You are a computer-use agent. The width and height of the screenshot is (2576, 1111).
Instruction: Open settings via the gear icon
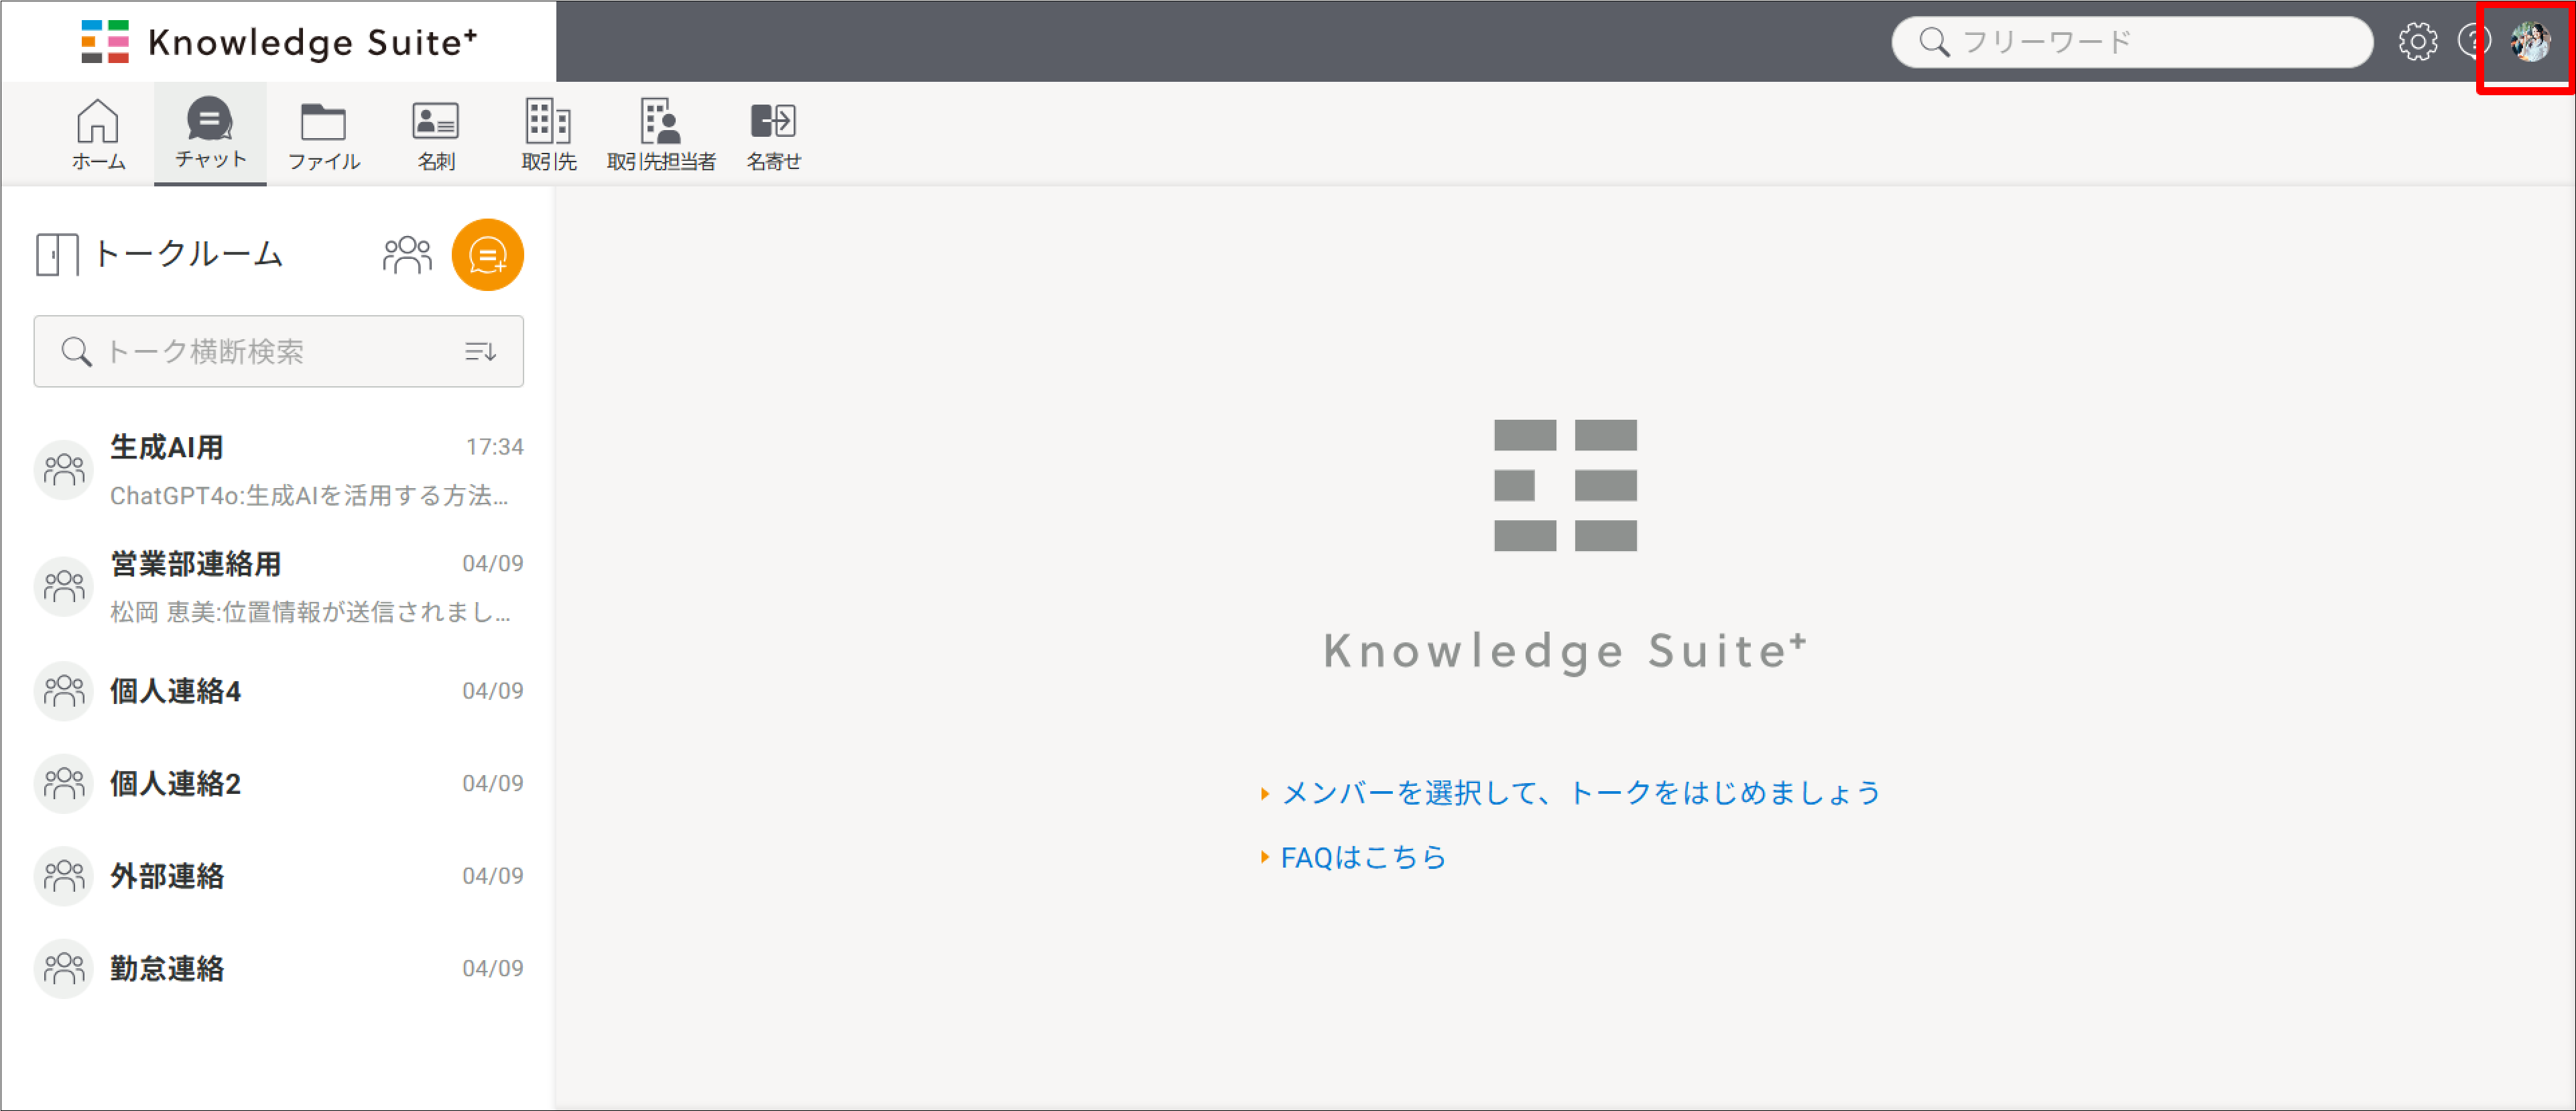tap(2417, 42)
